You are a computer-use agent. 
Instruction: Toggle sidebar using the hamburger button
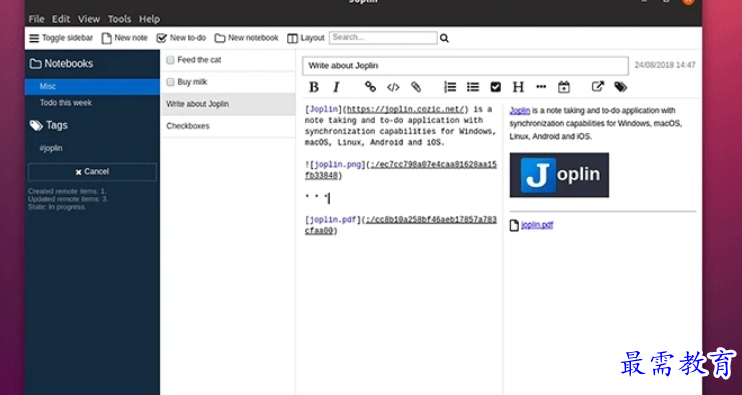pos(61,38)
